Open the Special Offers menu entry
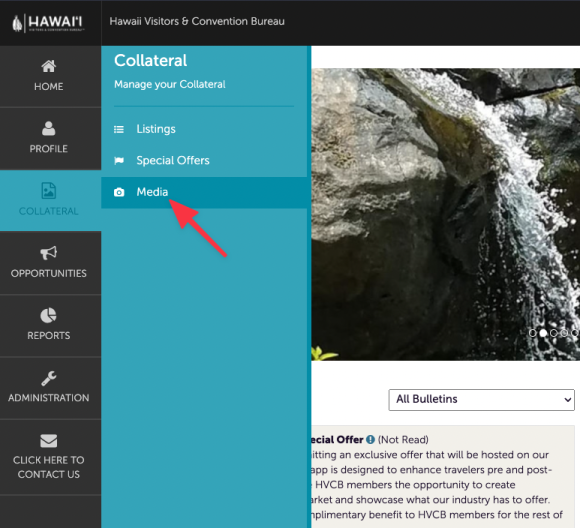580x528 pixels. (x=204, y=161)
